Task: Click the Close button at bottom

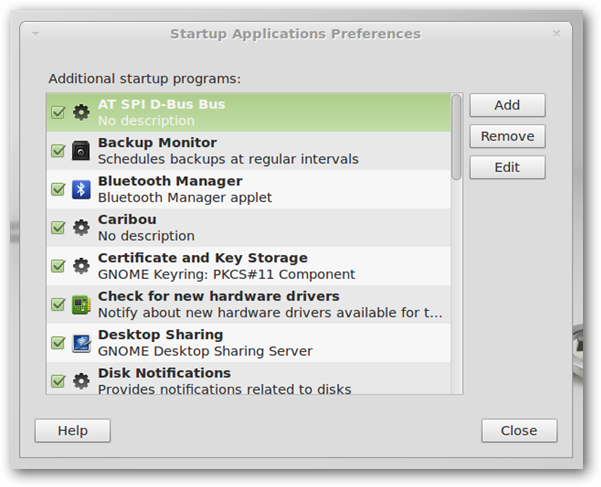Action: tap(519, 431)
